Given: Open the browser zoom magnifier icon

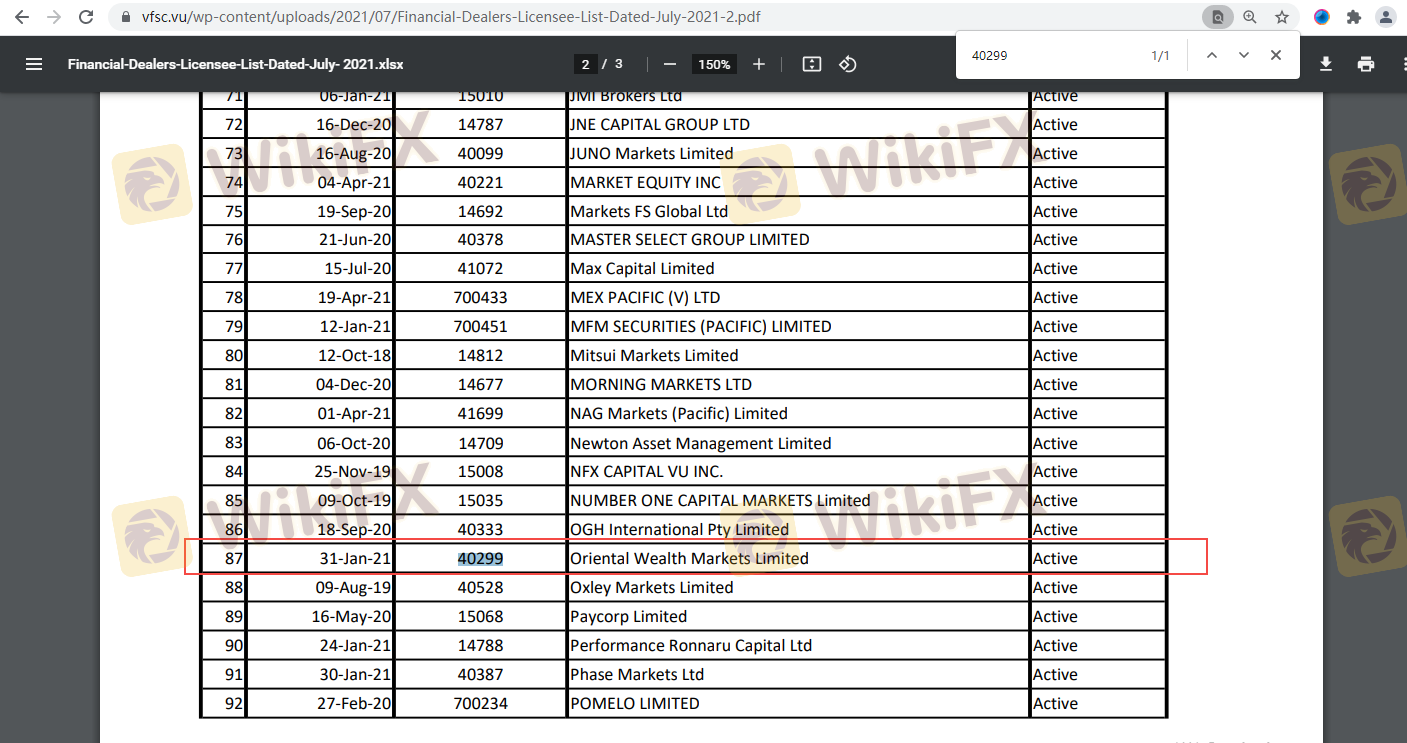Looking at the screenshot, I should click(1250, 17).
